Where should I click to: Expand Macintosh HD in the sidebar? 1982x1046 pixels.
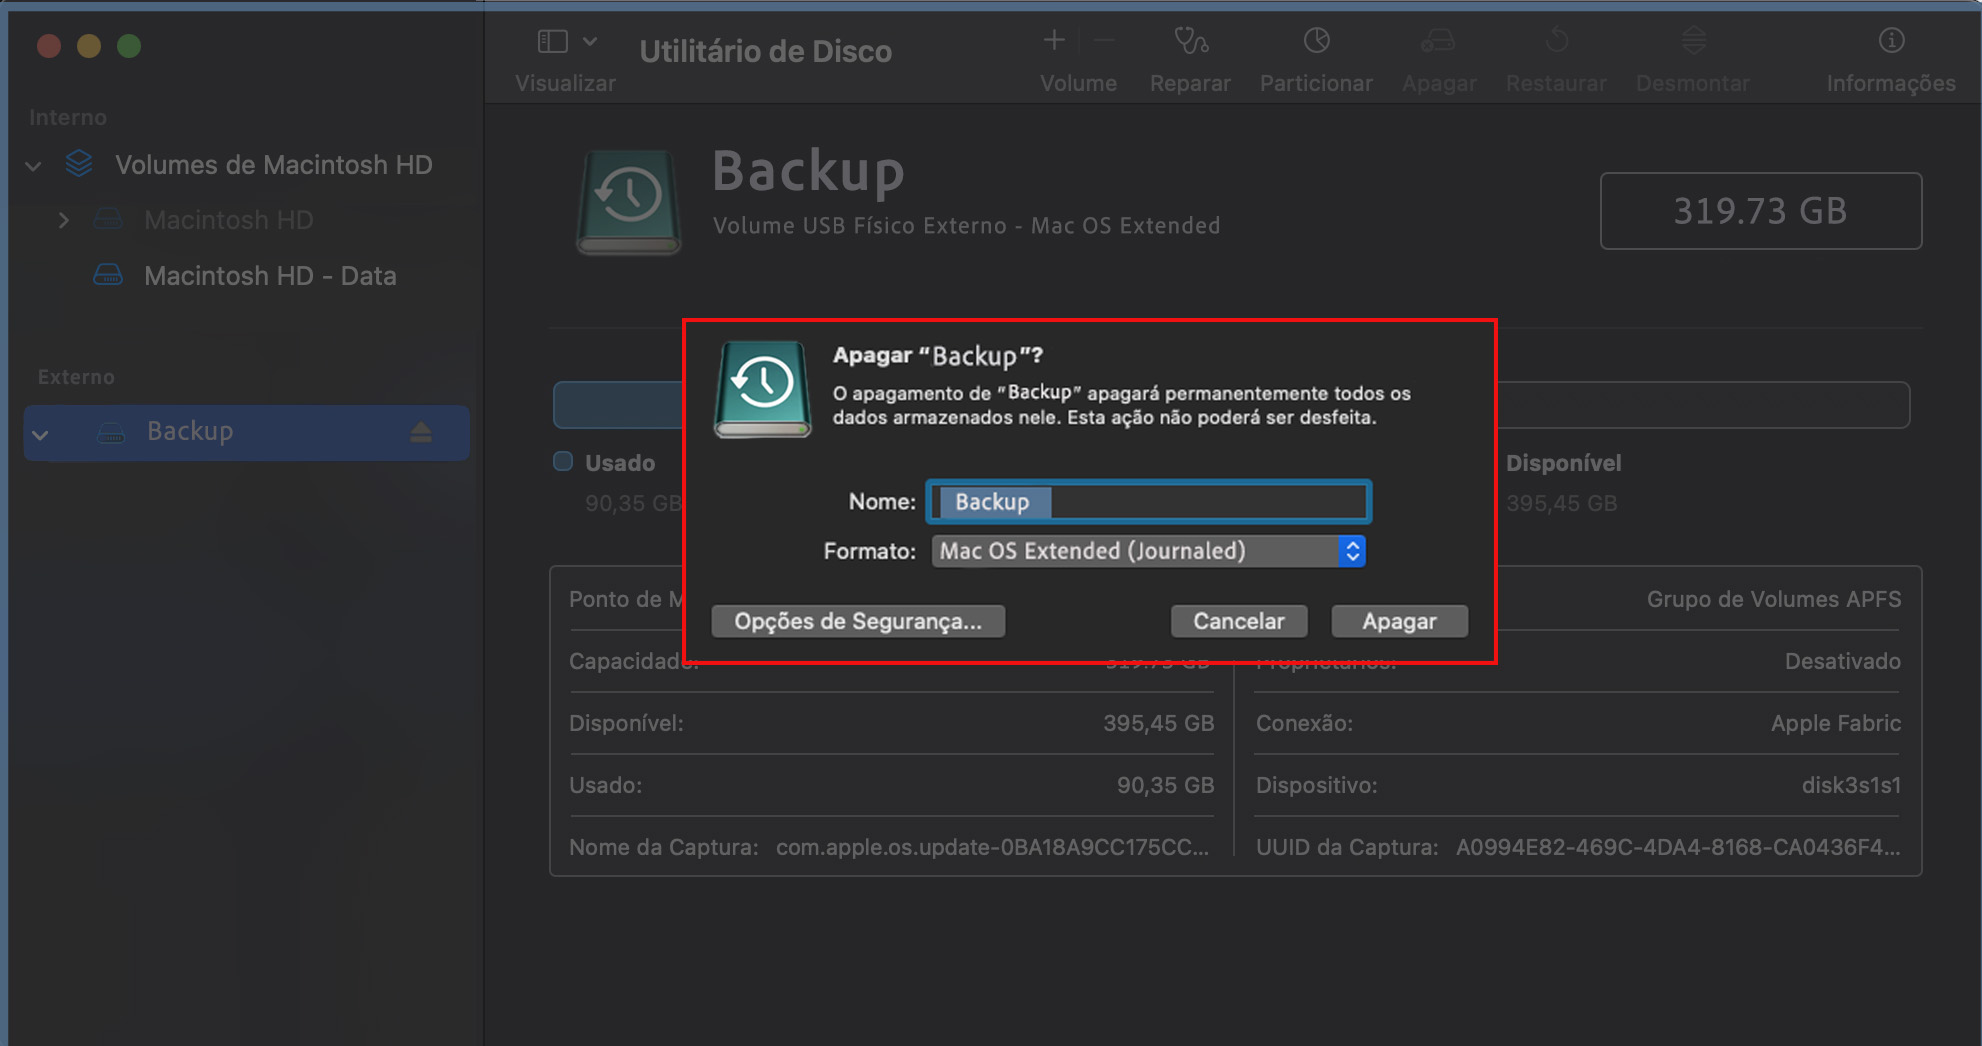[64, 220]
